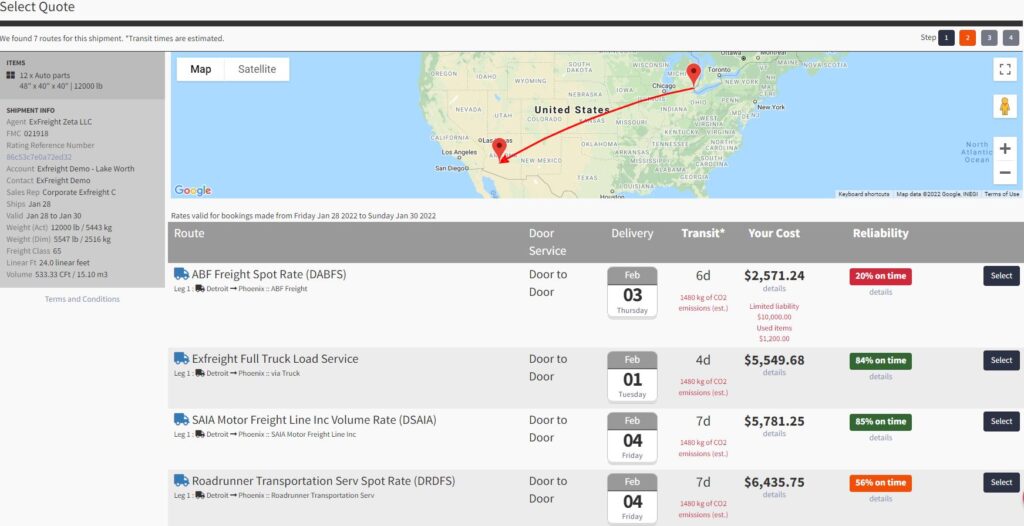
Task: Go to step 2
Action: (968, 38)
